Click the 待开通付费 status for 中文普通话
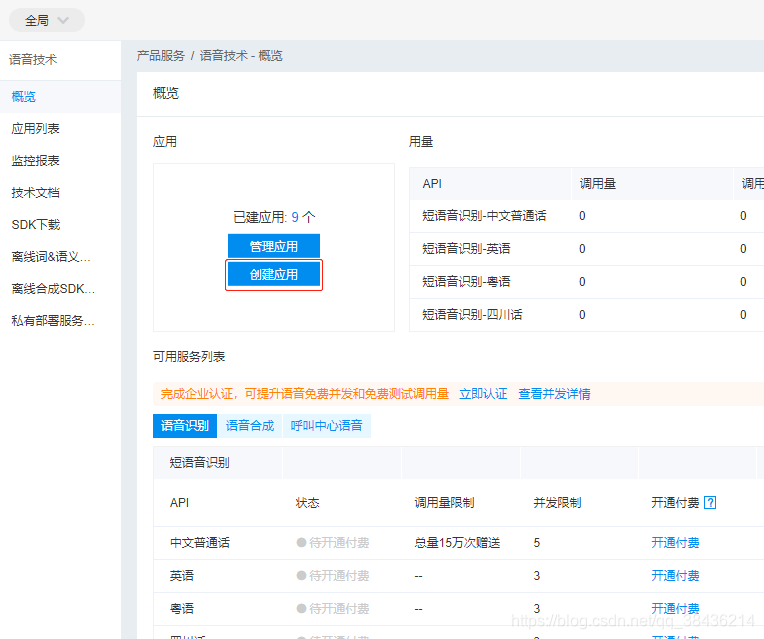Image resolution: width=764 pixels, height=639 pixels. click(333, 542)
